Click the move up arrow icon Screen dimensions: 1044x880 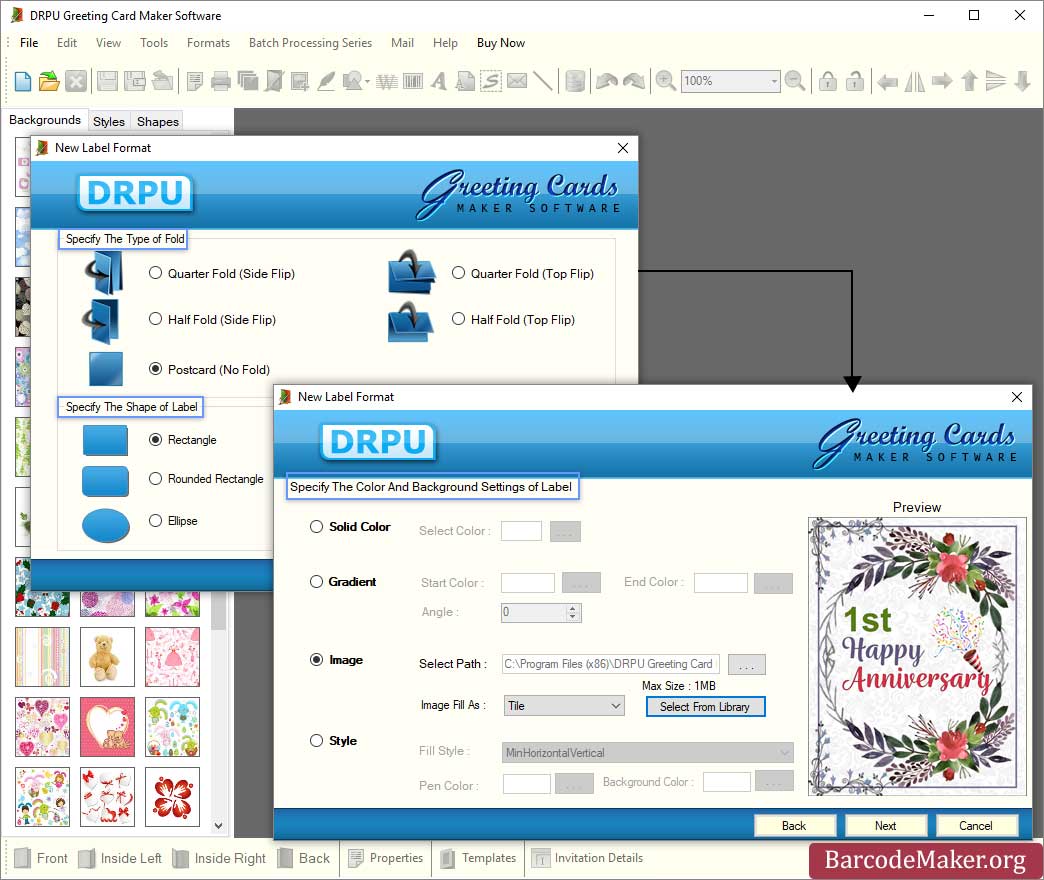969,81
